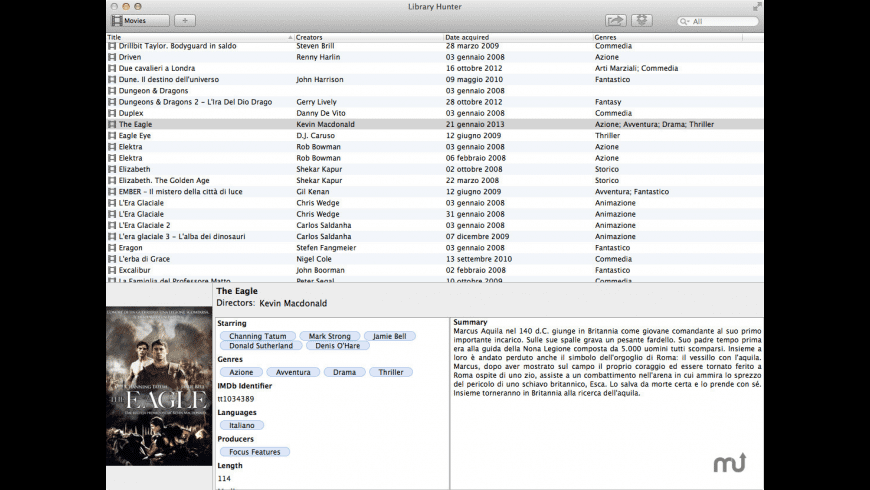870x490 pixels.
Task: Click film icon beside EMBER row
Action: coord(112,191)
